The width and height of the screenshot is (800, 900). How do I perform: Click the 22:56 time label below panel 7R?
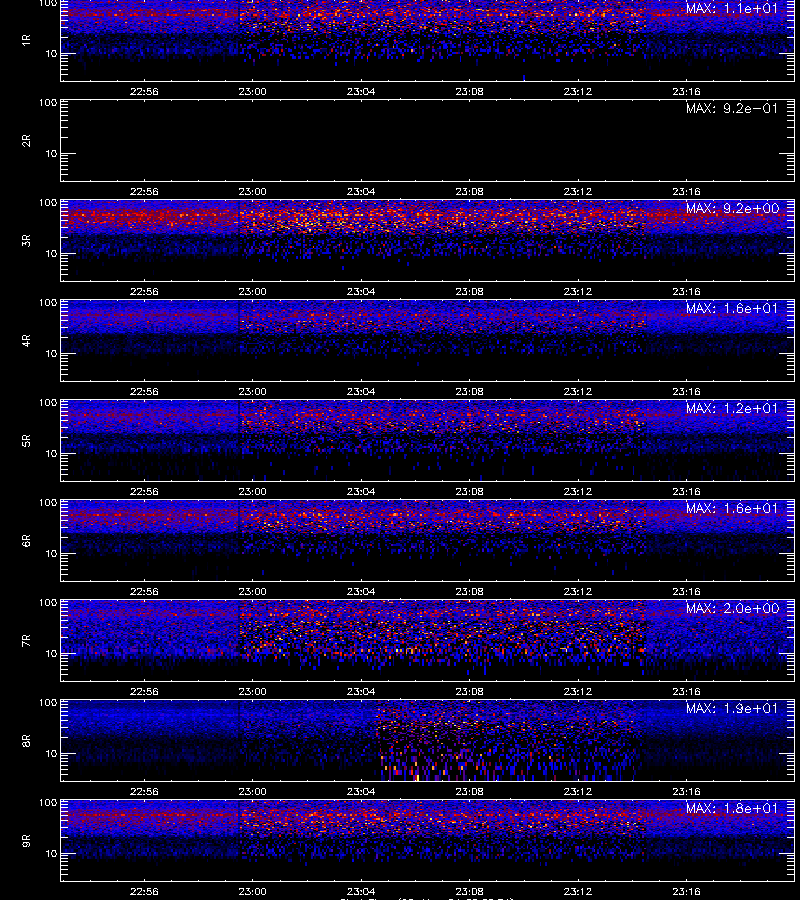coord(144,692)
